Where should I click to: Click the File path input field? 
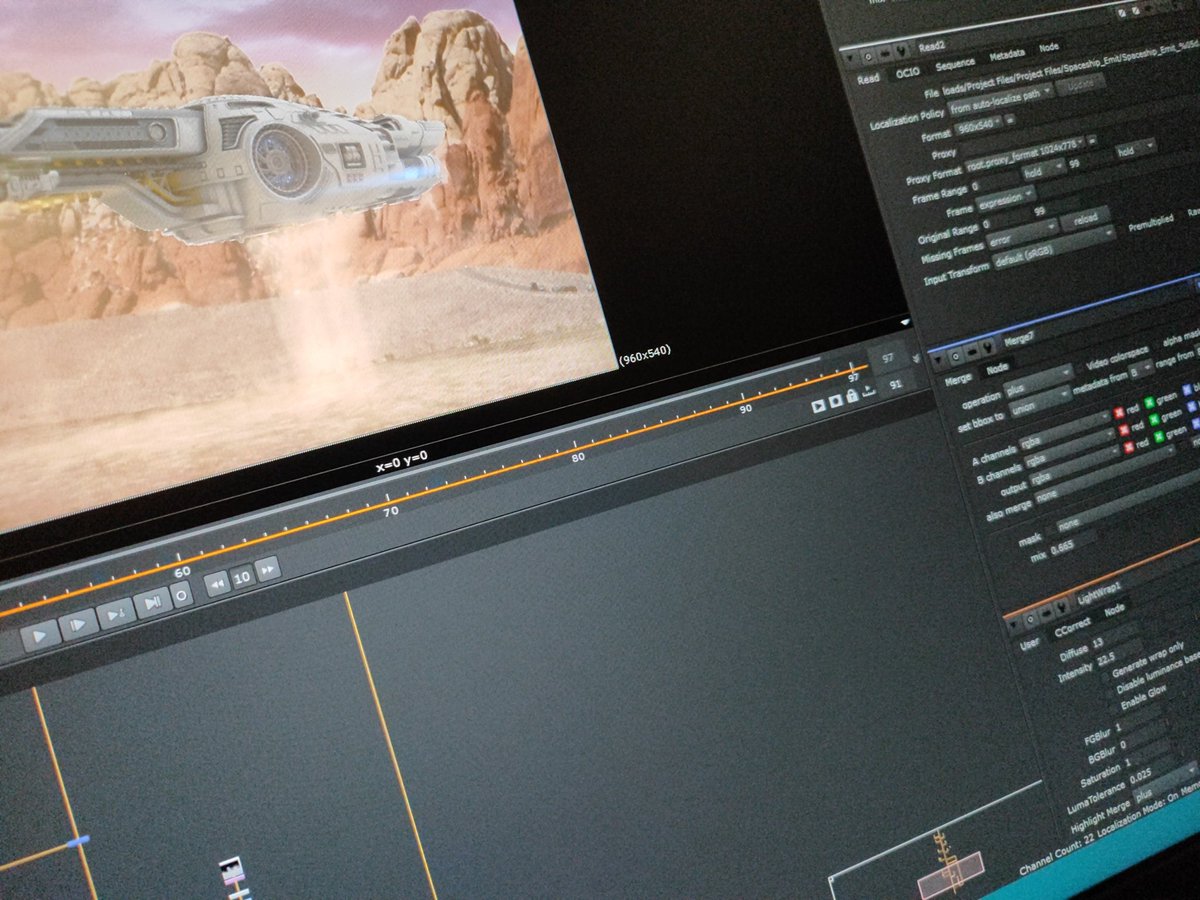[x=1070, y=67]
